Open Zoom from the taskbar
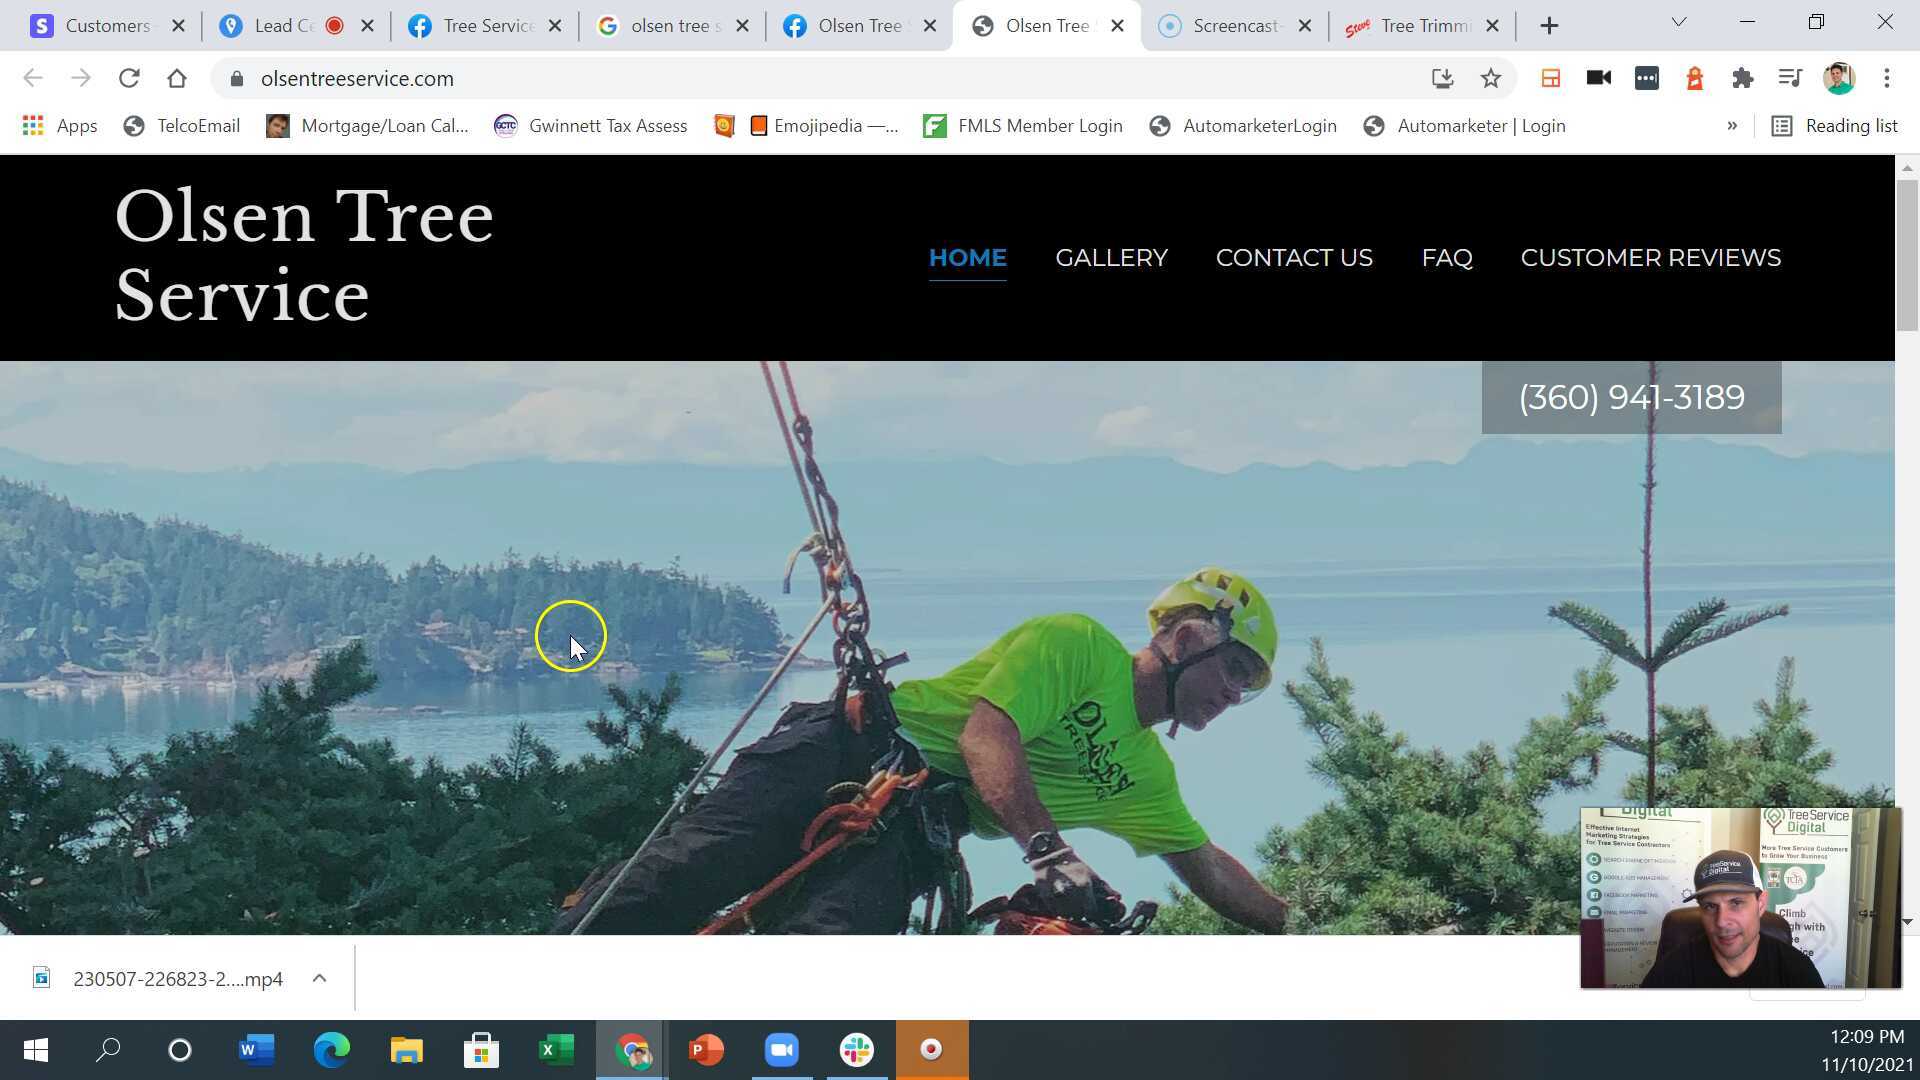 781,1050
